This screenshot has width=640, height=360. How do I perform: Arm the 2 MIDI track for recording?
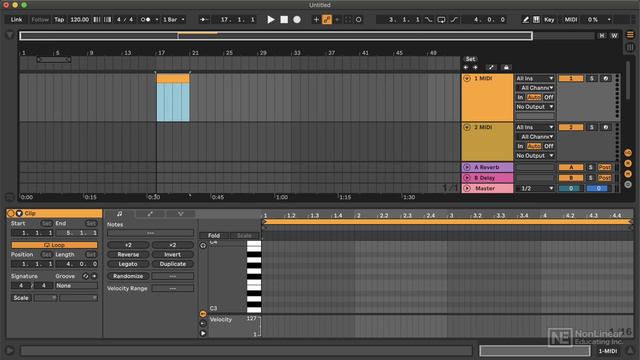(605, 127)
